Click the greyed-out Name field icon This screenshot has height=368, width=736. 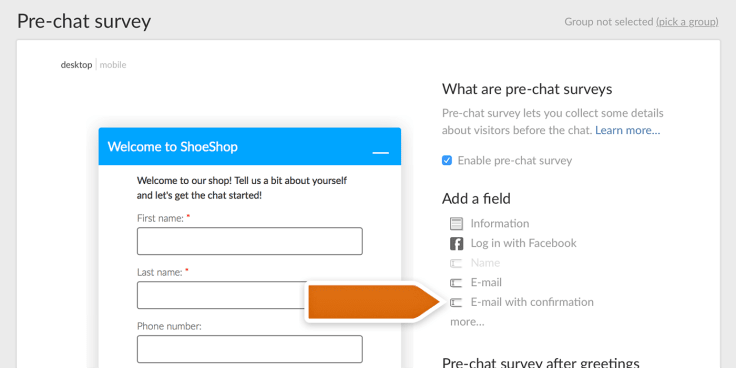(456, 263)
